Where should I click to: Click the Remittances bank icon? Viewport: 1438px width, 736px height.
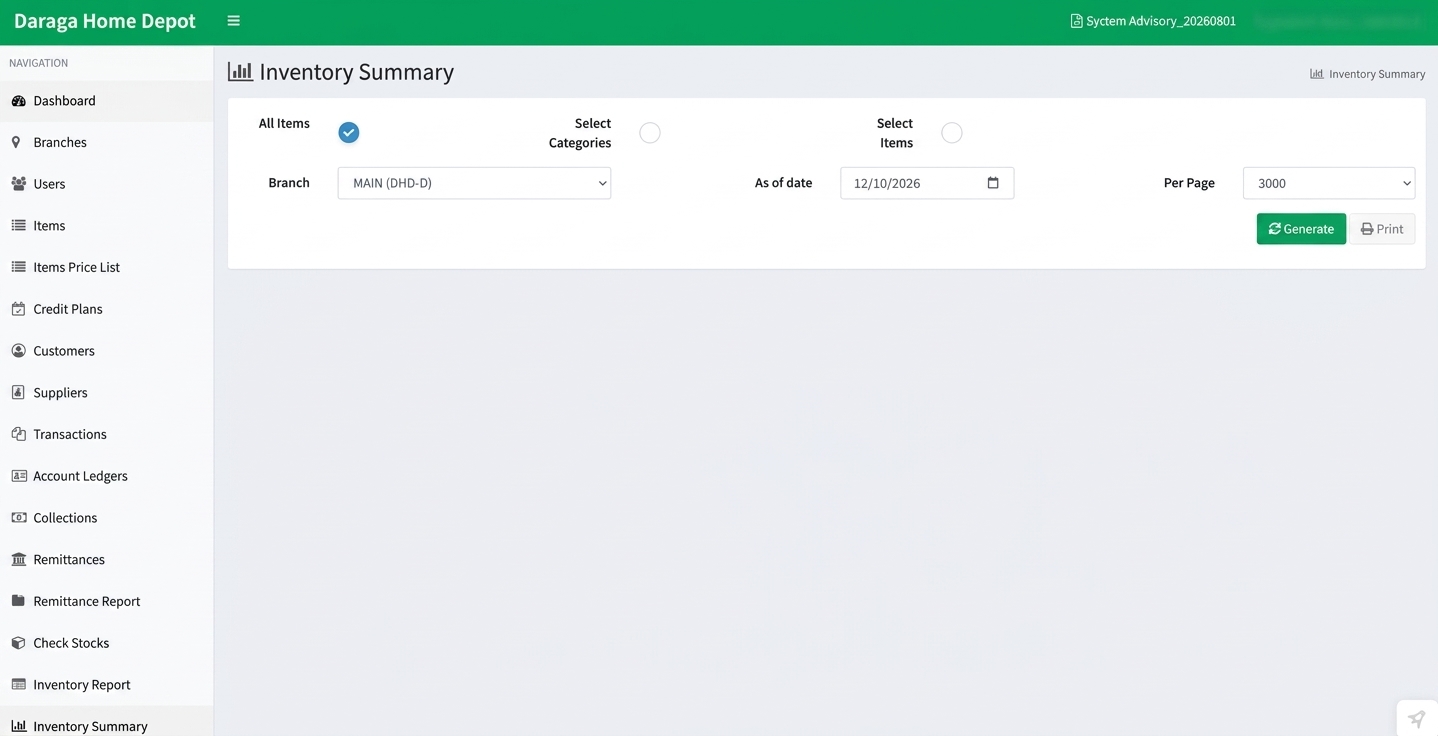pos(18,560)
